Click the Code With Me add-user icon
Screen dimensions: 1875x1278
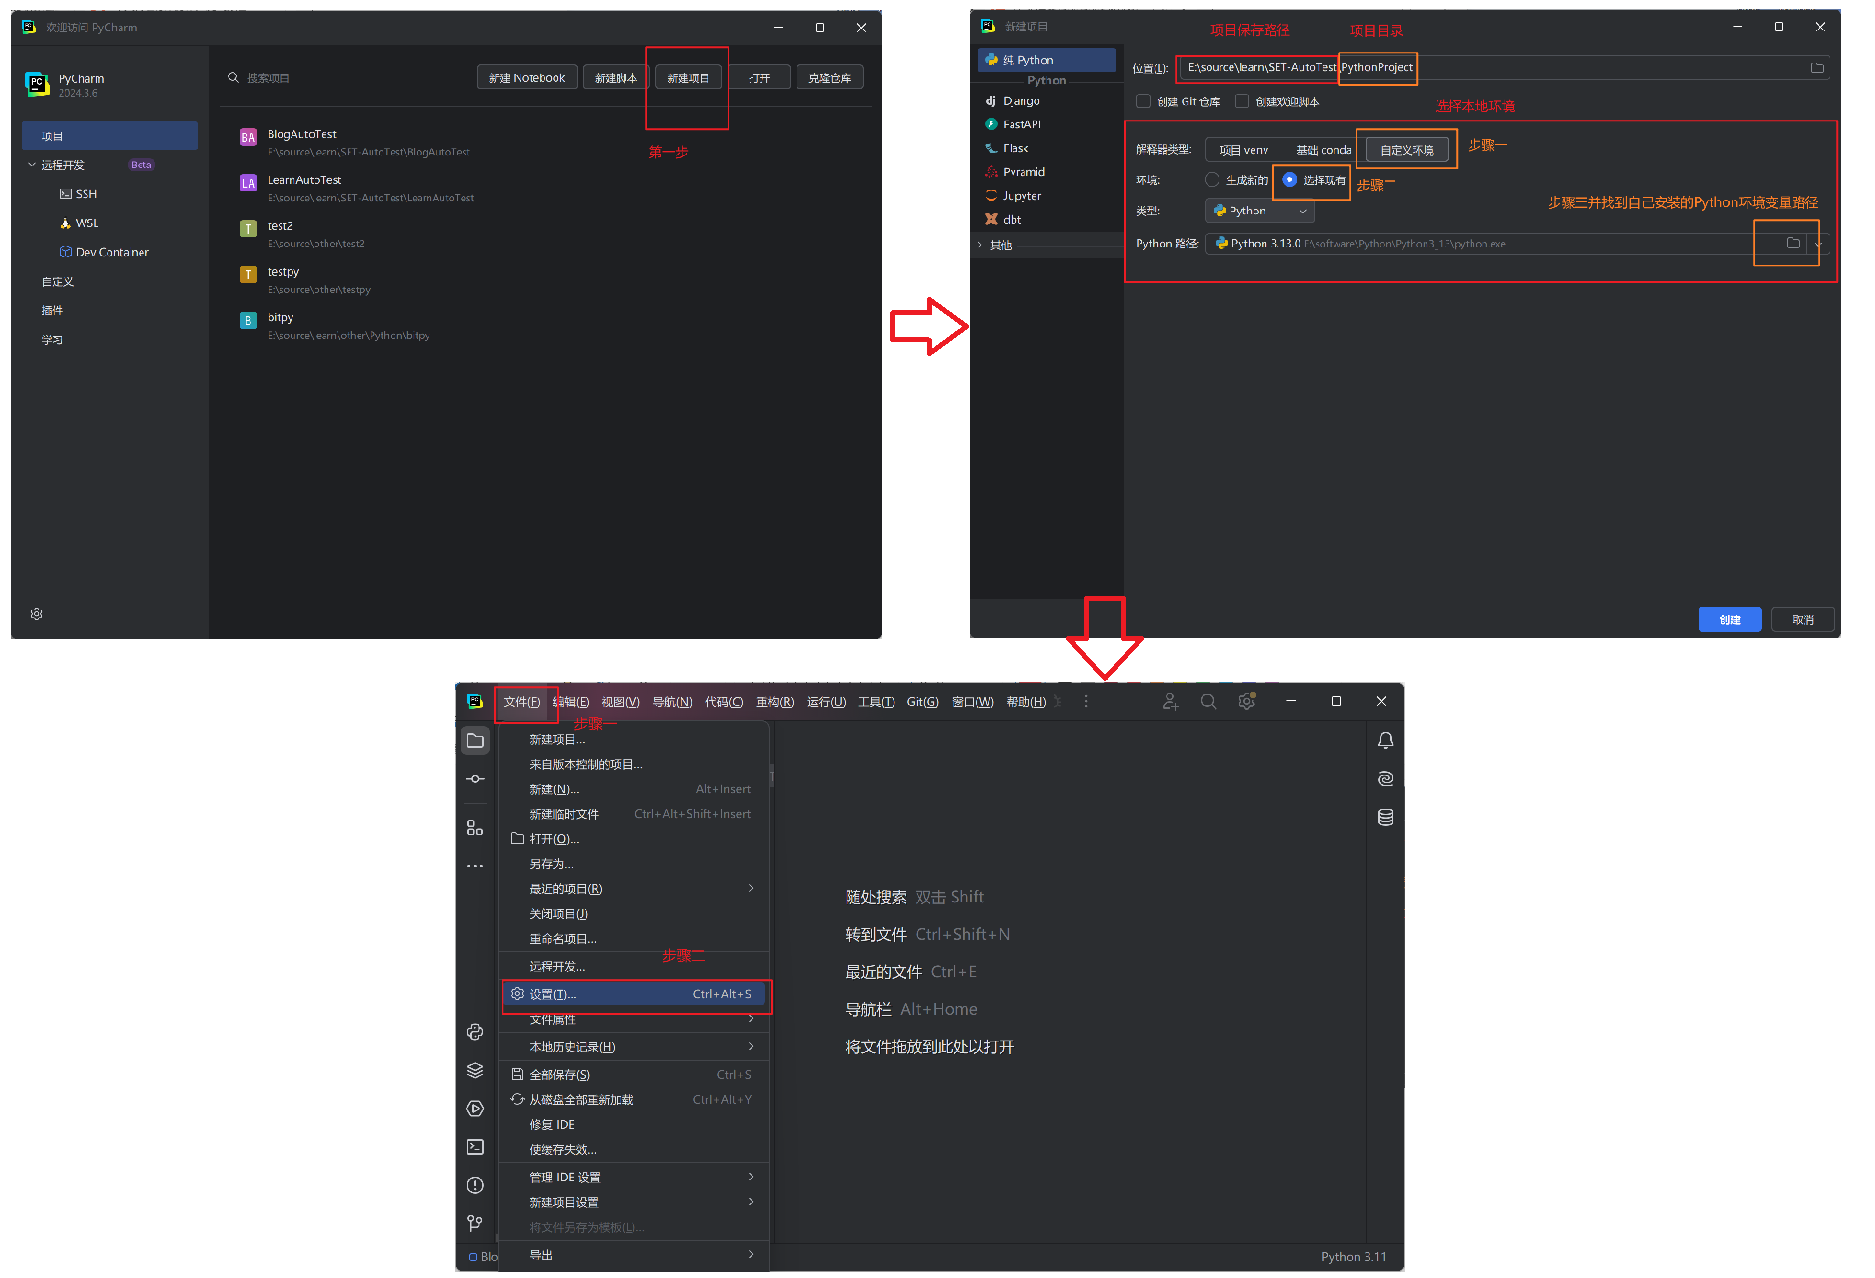click(1170, 702)
